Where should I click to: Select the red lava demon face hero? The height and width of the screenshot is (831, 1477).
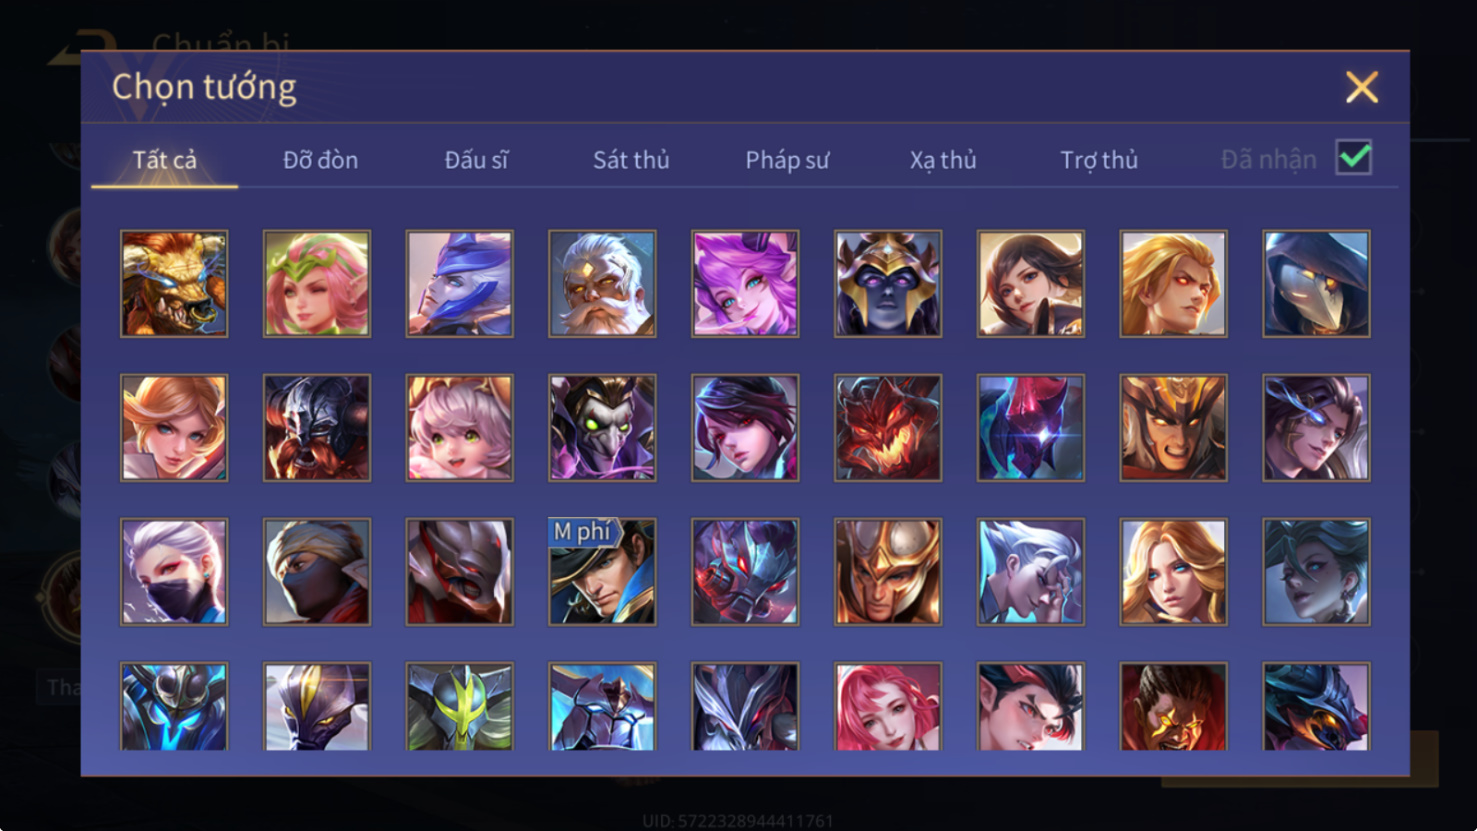tap(888, 428)
